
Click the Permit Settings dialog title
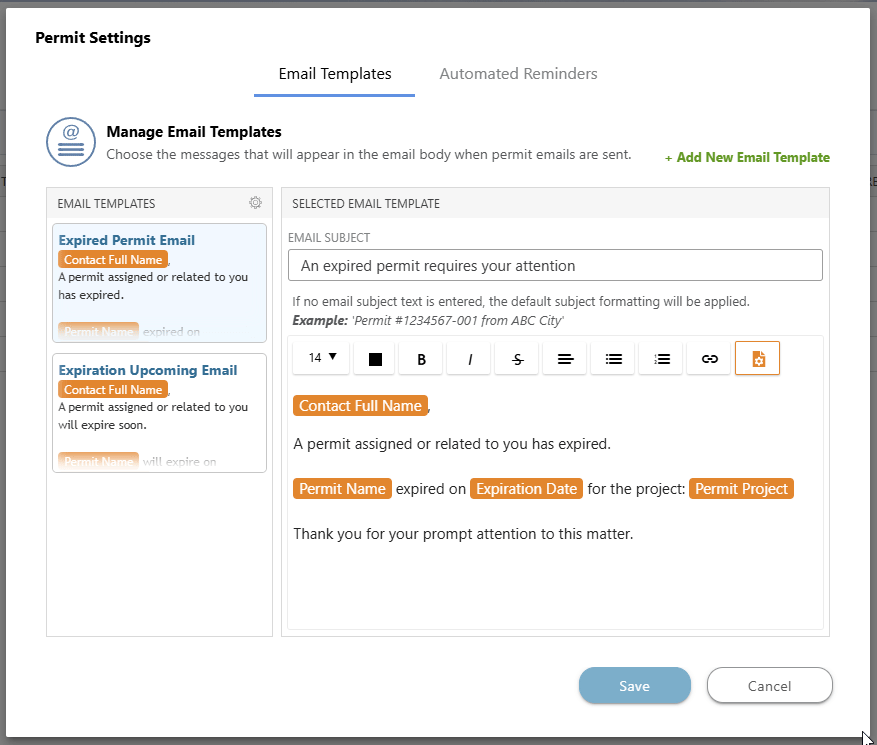(93, 38)
